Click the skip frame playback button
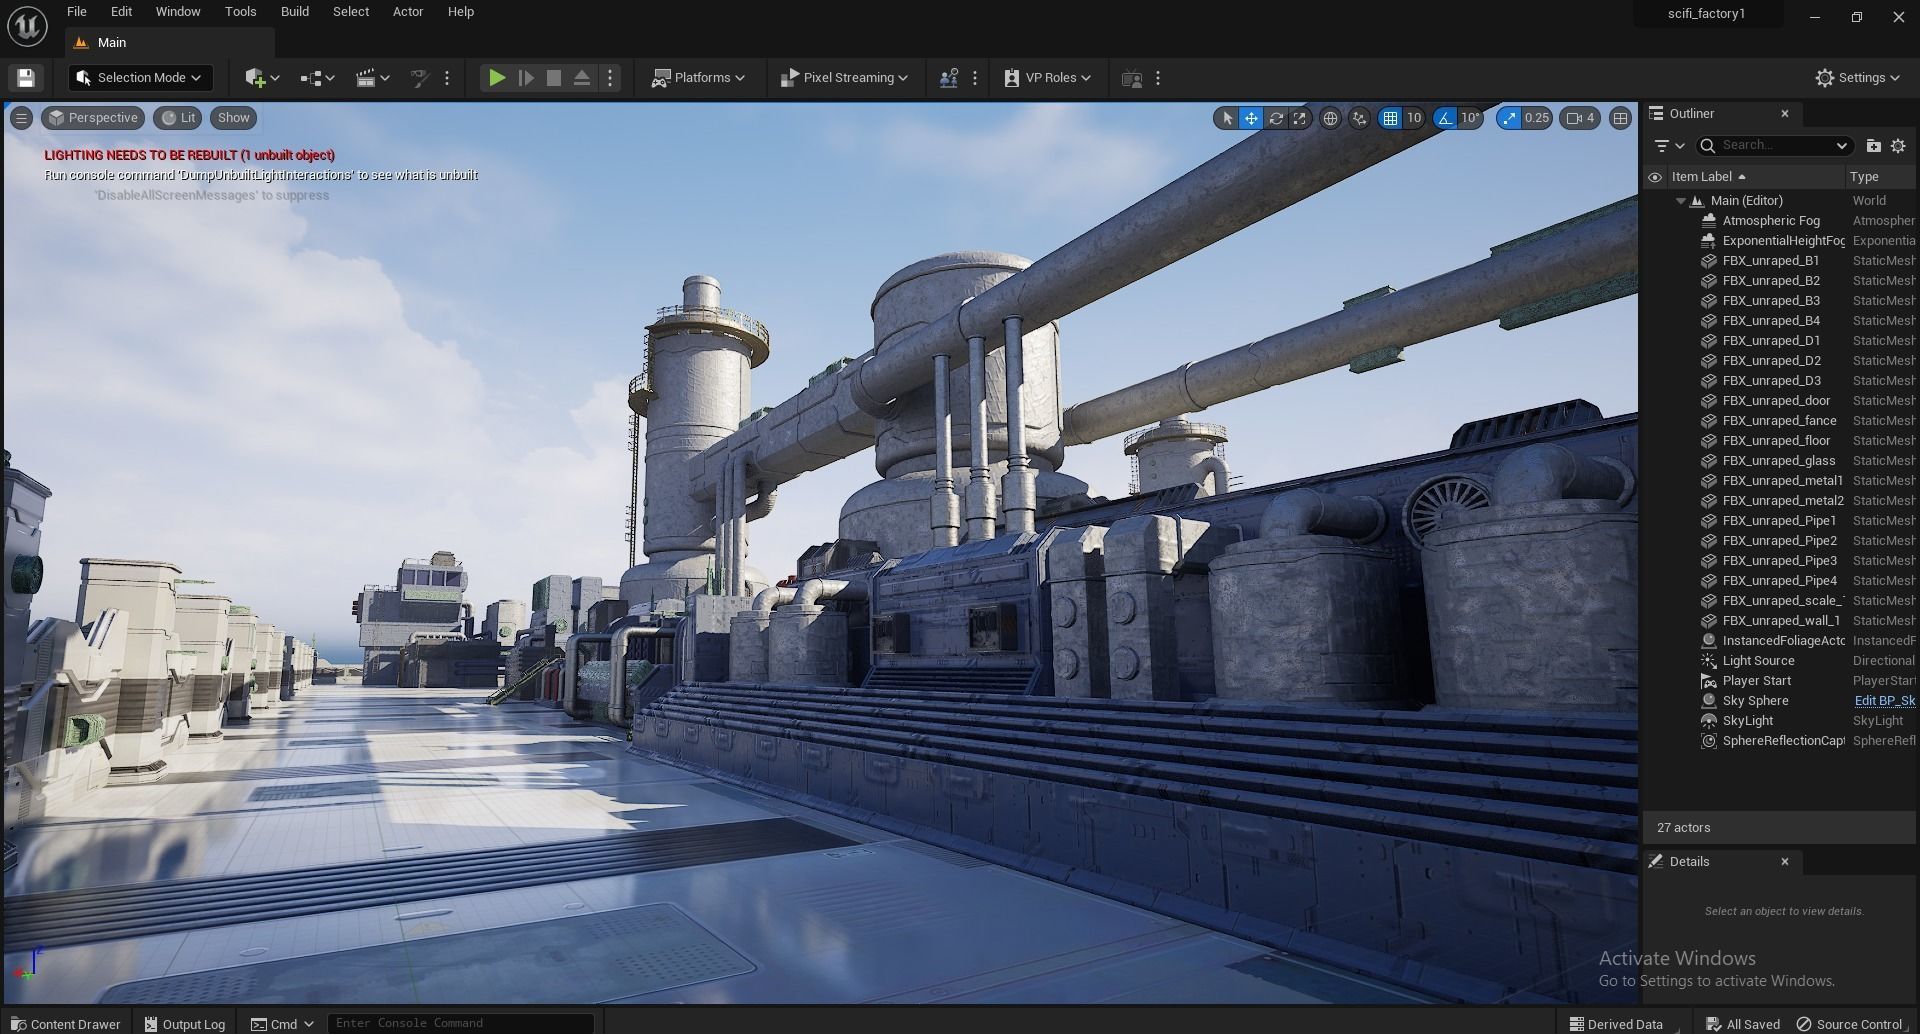Image resolution: width=1920 pixels, height=1034 pixels. (x=526, y=78)
